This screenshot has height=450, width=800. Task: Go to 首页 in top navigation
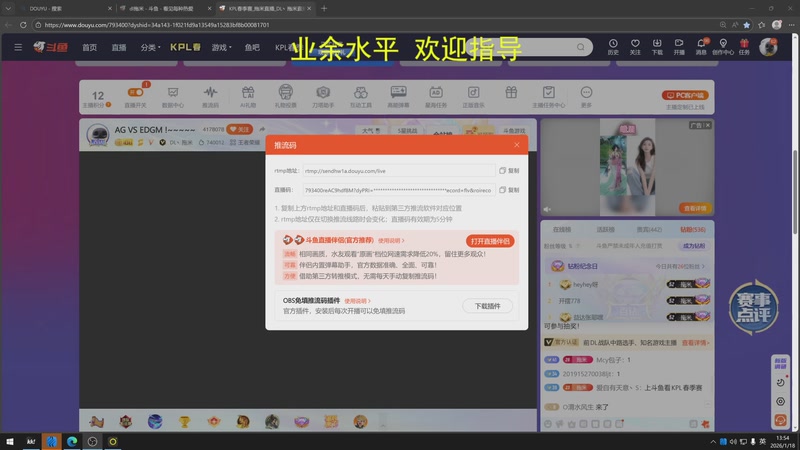click(90, 47)
